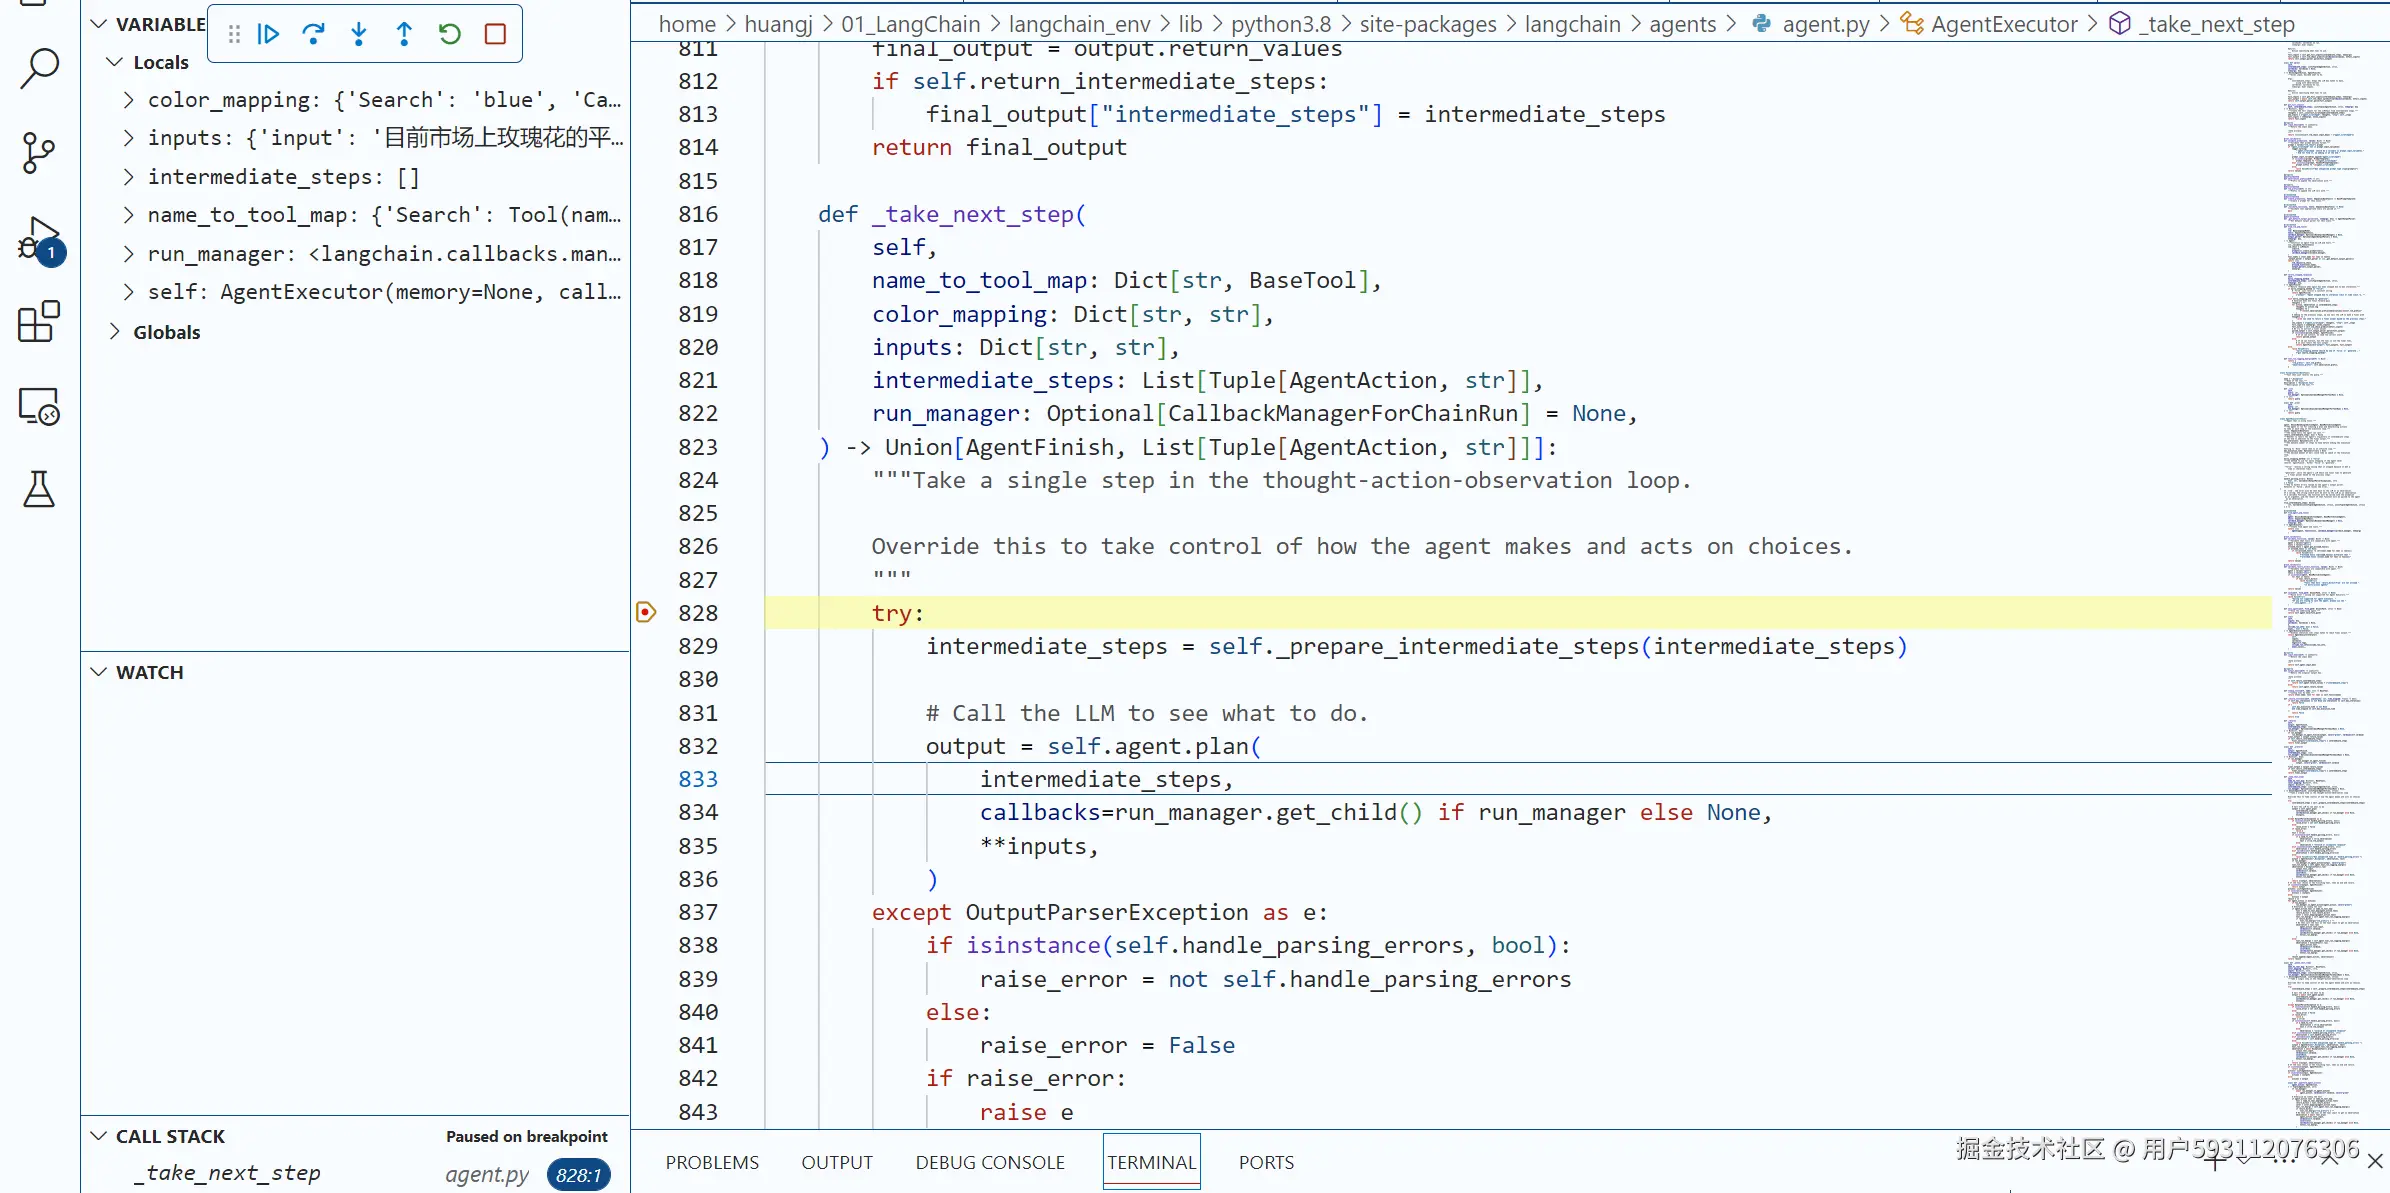Open the Testing flask icon
This screenshot has height=1193, width=2390.
[x=39, y=489]
